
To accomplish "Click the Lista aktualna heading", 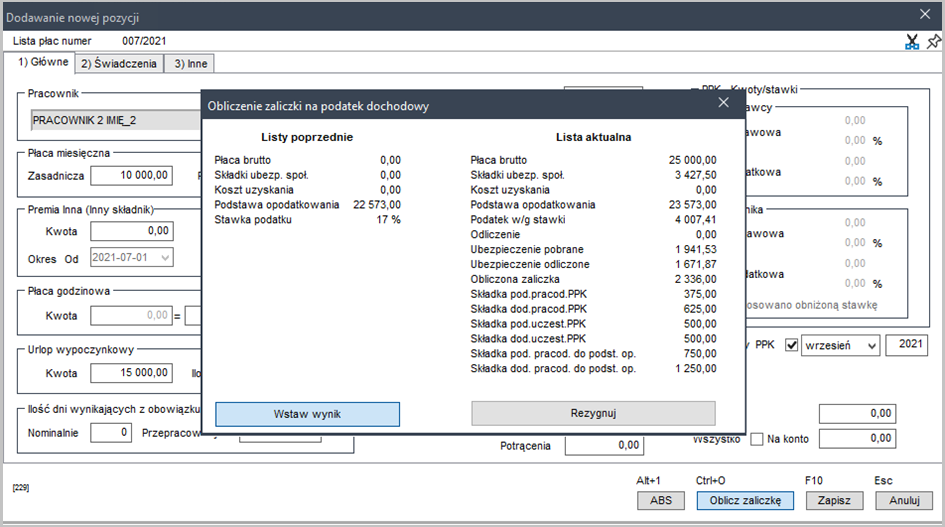I will pos(593,137).
